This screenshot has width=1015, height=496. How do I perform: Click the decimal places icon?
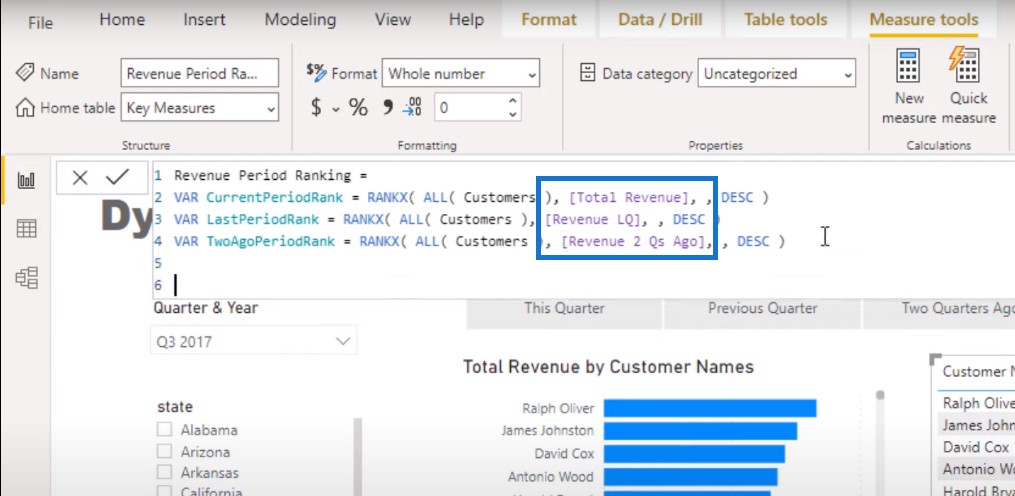click(412, 107)
